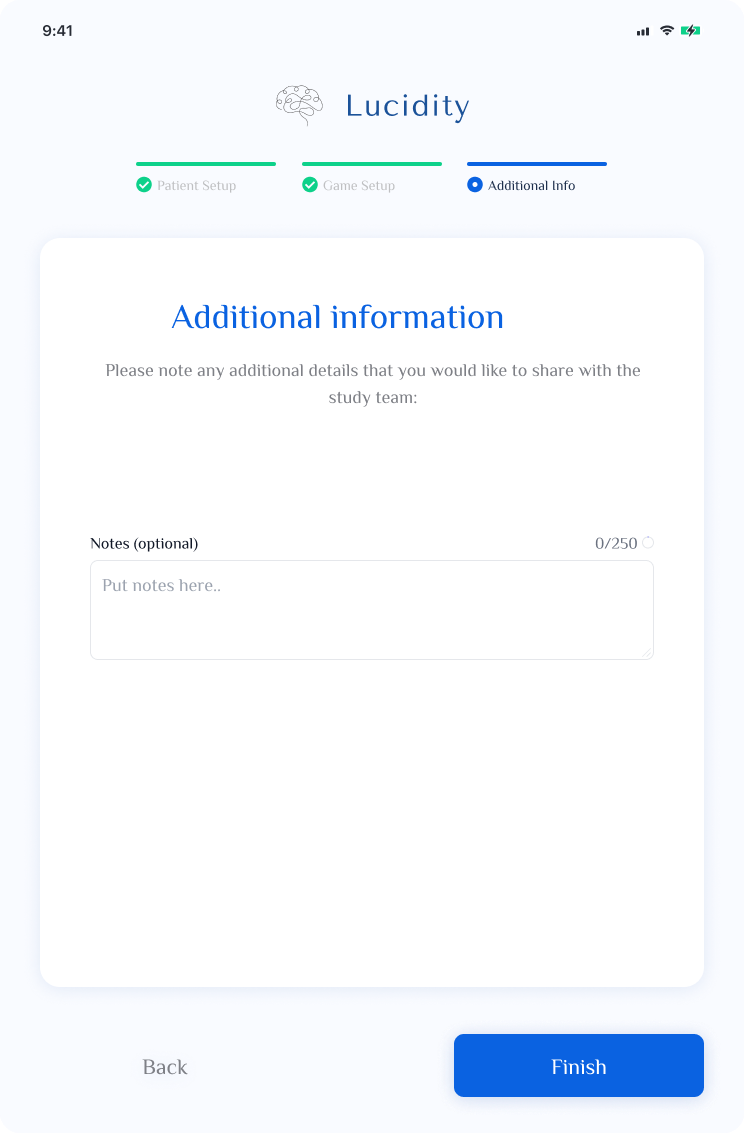Click the circular character count progress icon
Image resolution: width=744 pixels, height=1133 pixels.
(x=648, y=543)
